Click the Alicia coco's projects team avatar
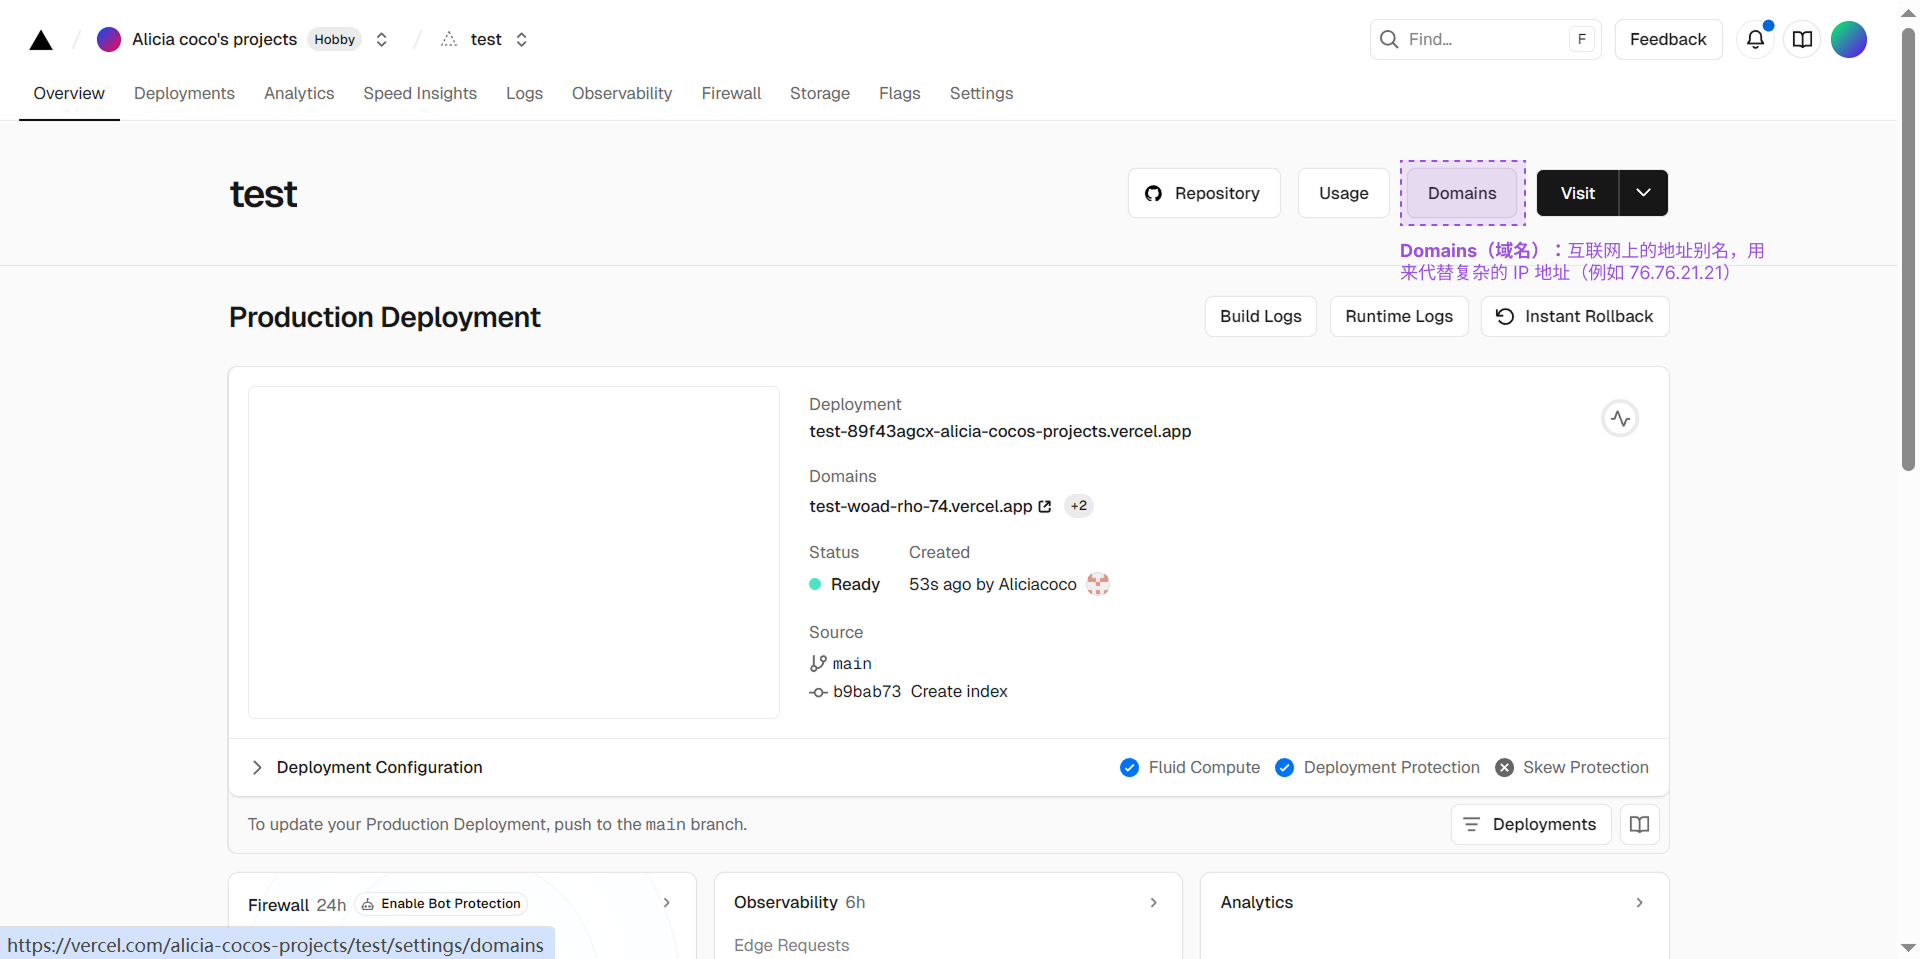Image resolution: width=1920 pixels, height=959 pixels. click(x=109, y=39)
